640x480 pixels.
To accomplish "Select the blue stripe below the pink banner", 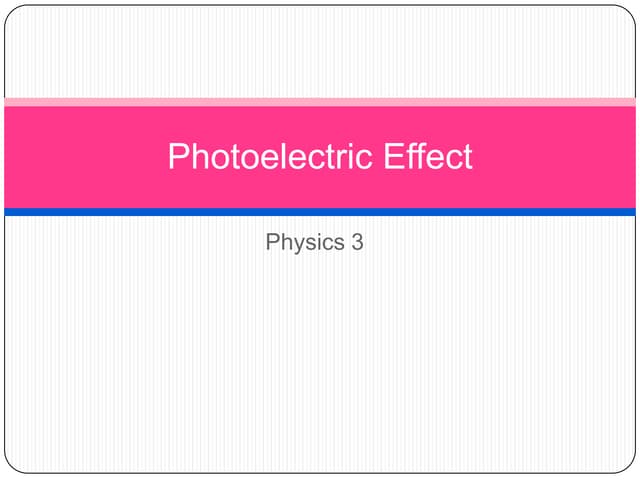I will pos(320,212).
